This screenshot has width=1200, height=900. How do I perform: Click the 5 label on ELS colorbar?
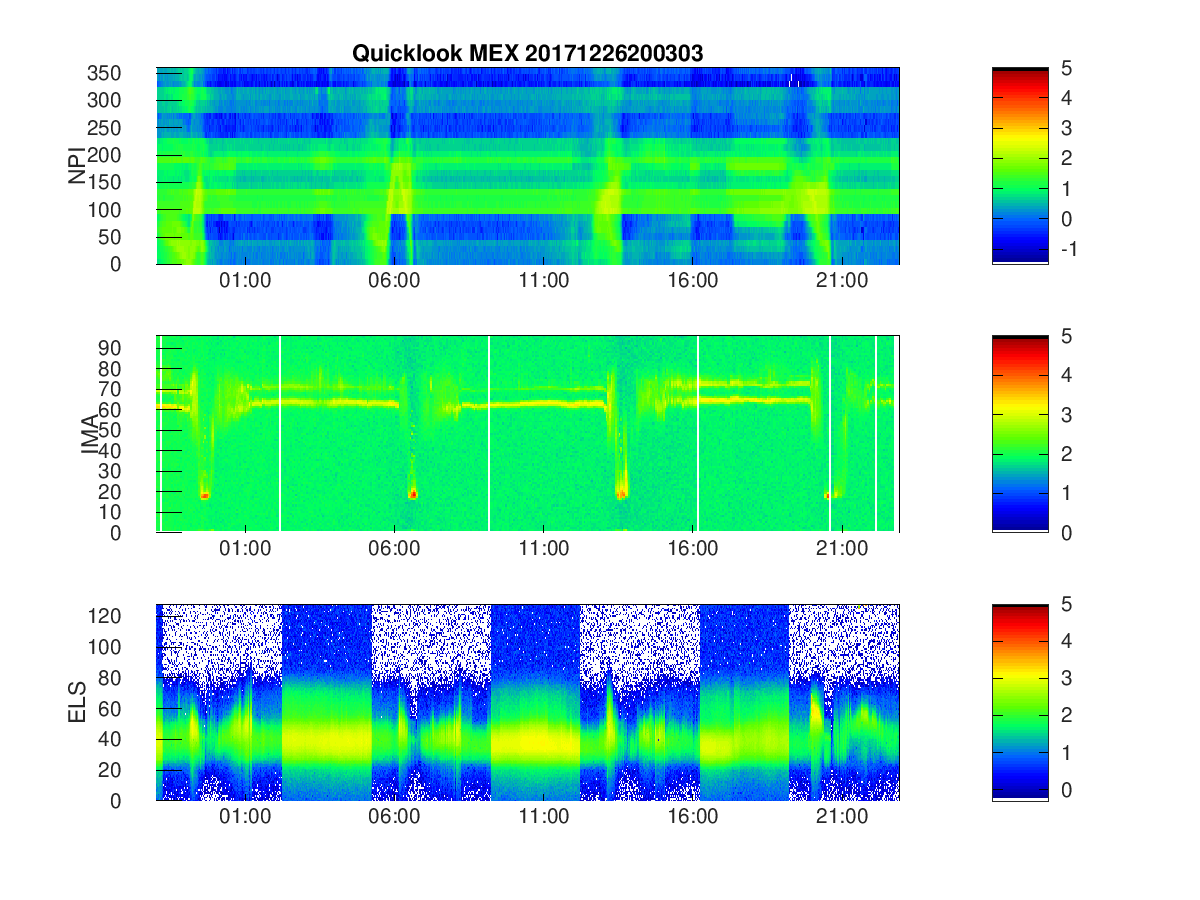[x=1066, y=605]
